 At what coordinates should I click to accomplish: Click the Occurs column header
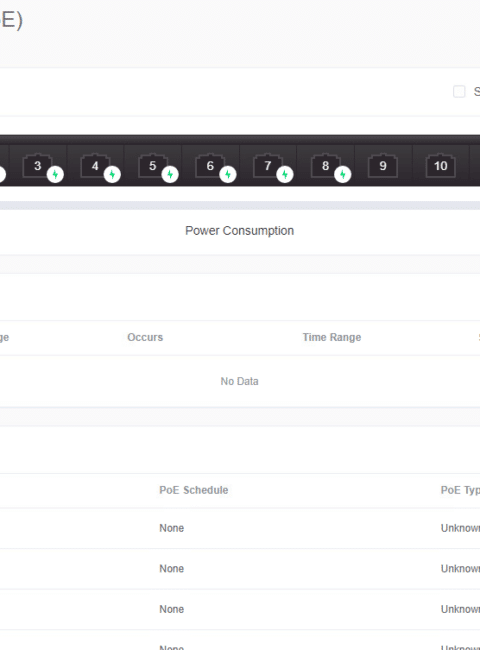pos(145,337)
